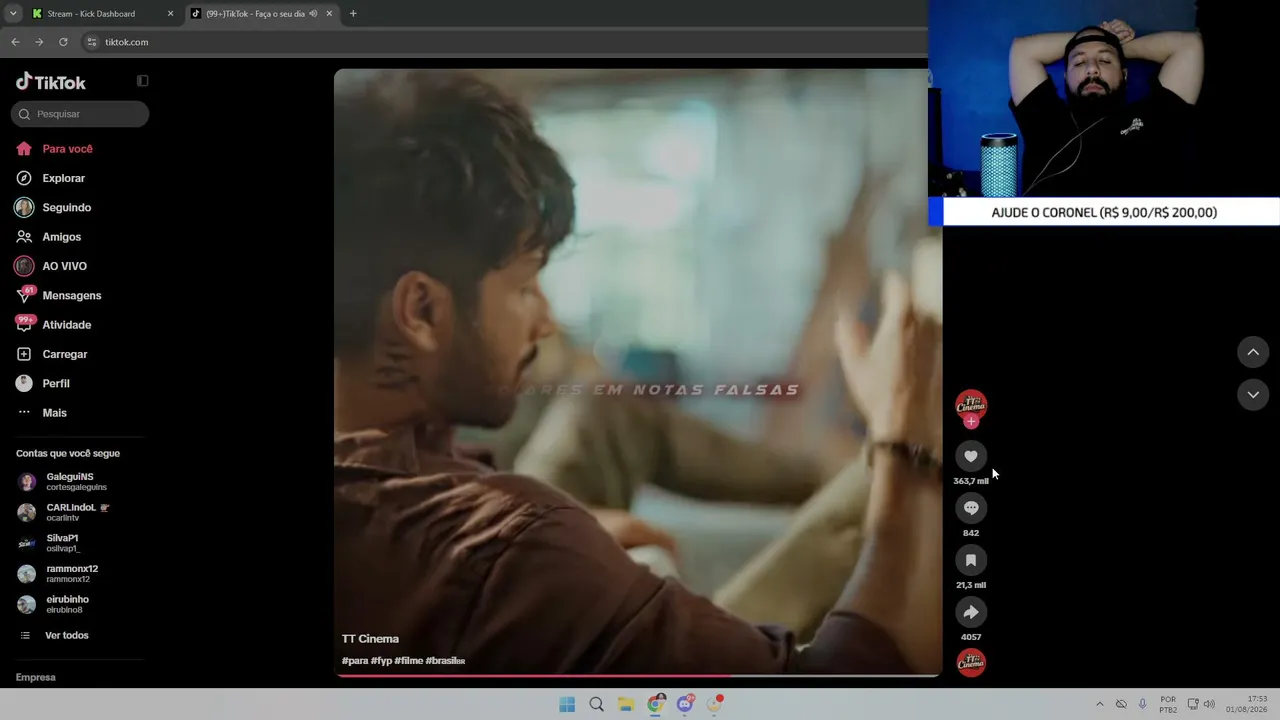Go back in browser history

click(x=15, y=42)
